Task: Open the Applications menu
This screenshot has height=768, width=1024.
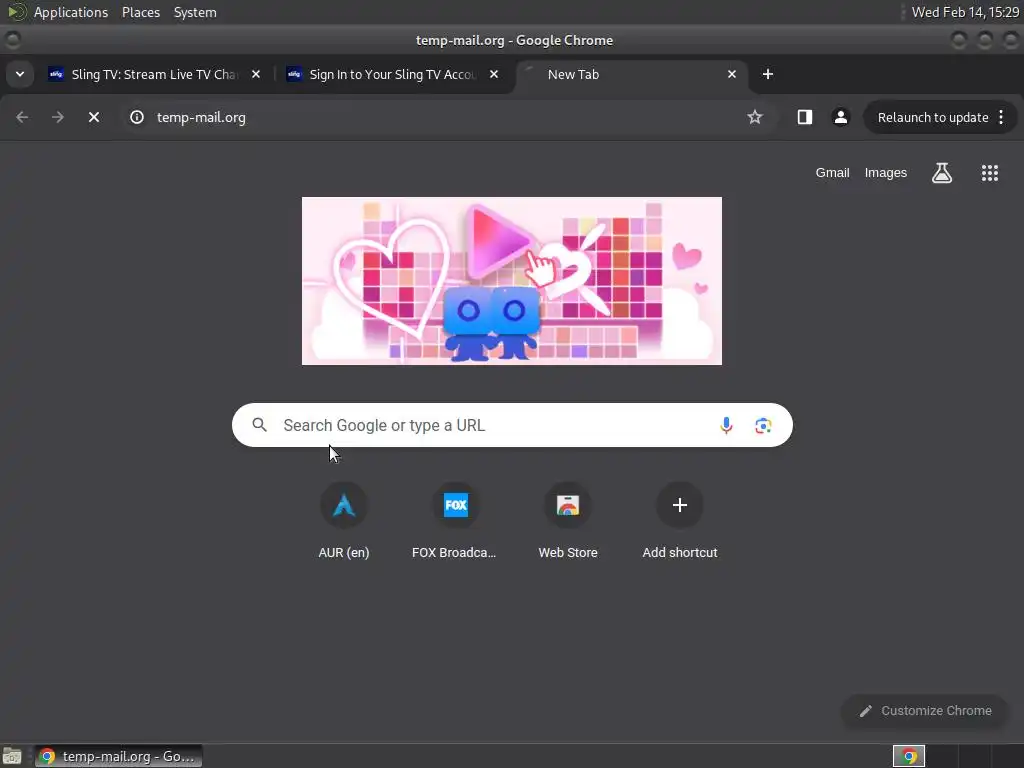Action: pos(71,12)
